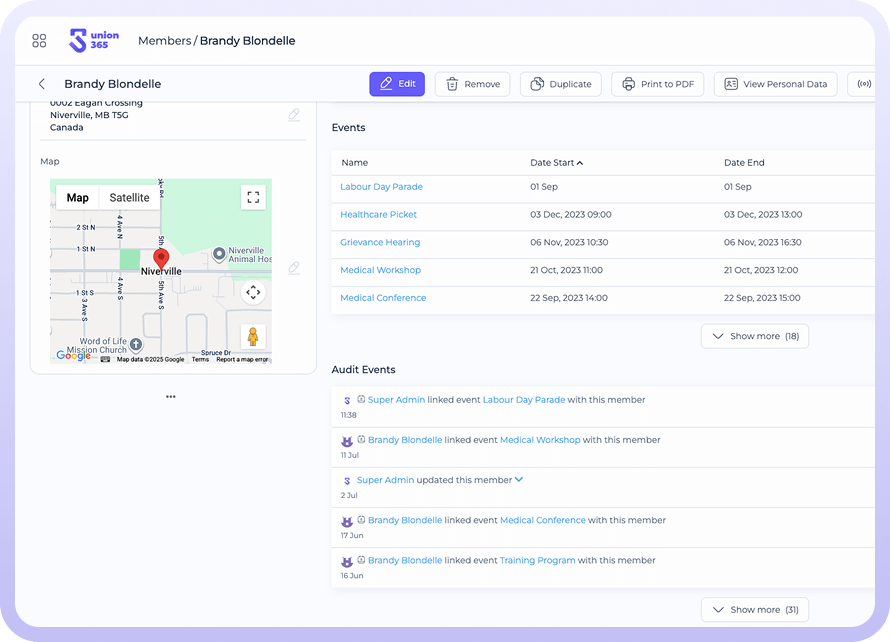Click Print to PDF button

[658, 84]
